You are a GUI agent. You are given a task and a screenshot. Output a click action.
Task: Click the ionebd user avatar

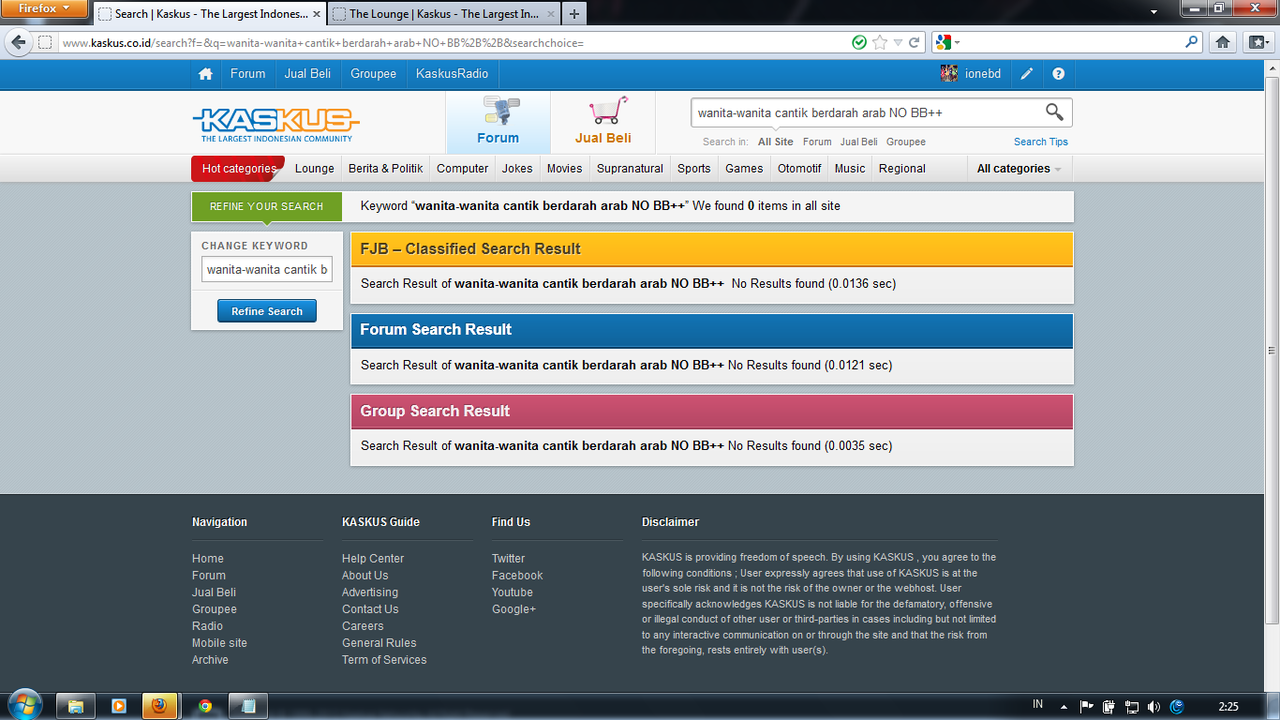click(x=949, y=73)
